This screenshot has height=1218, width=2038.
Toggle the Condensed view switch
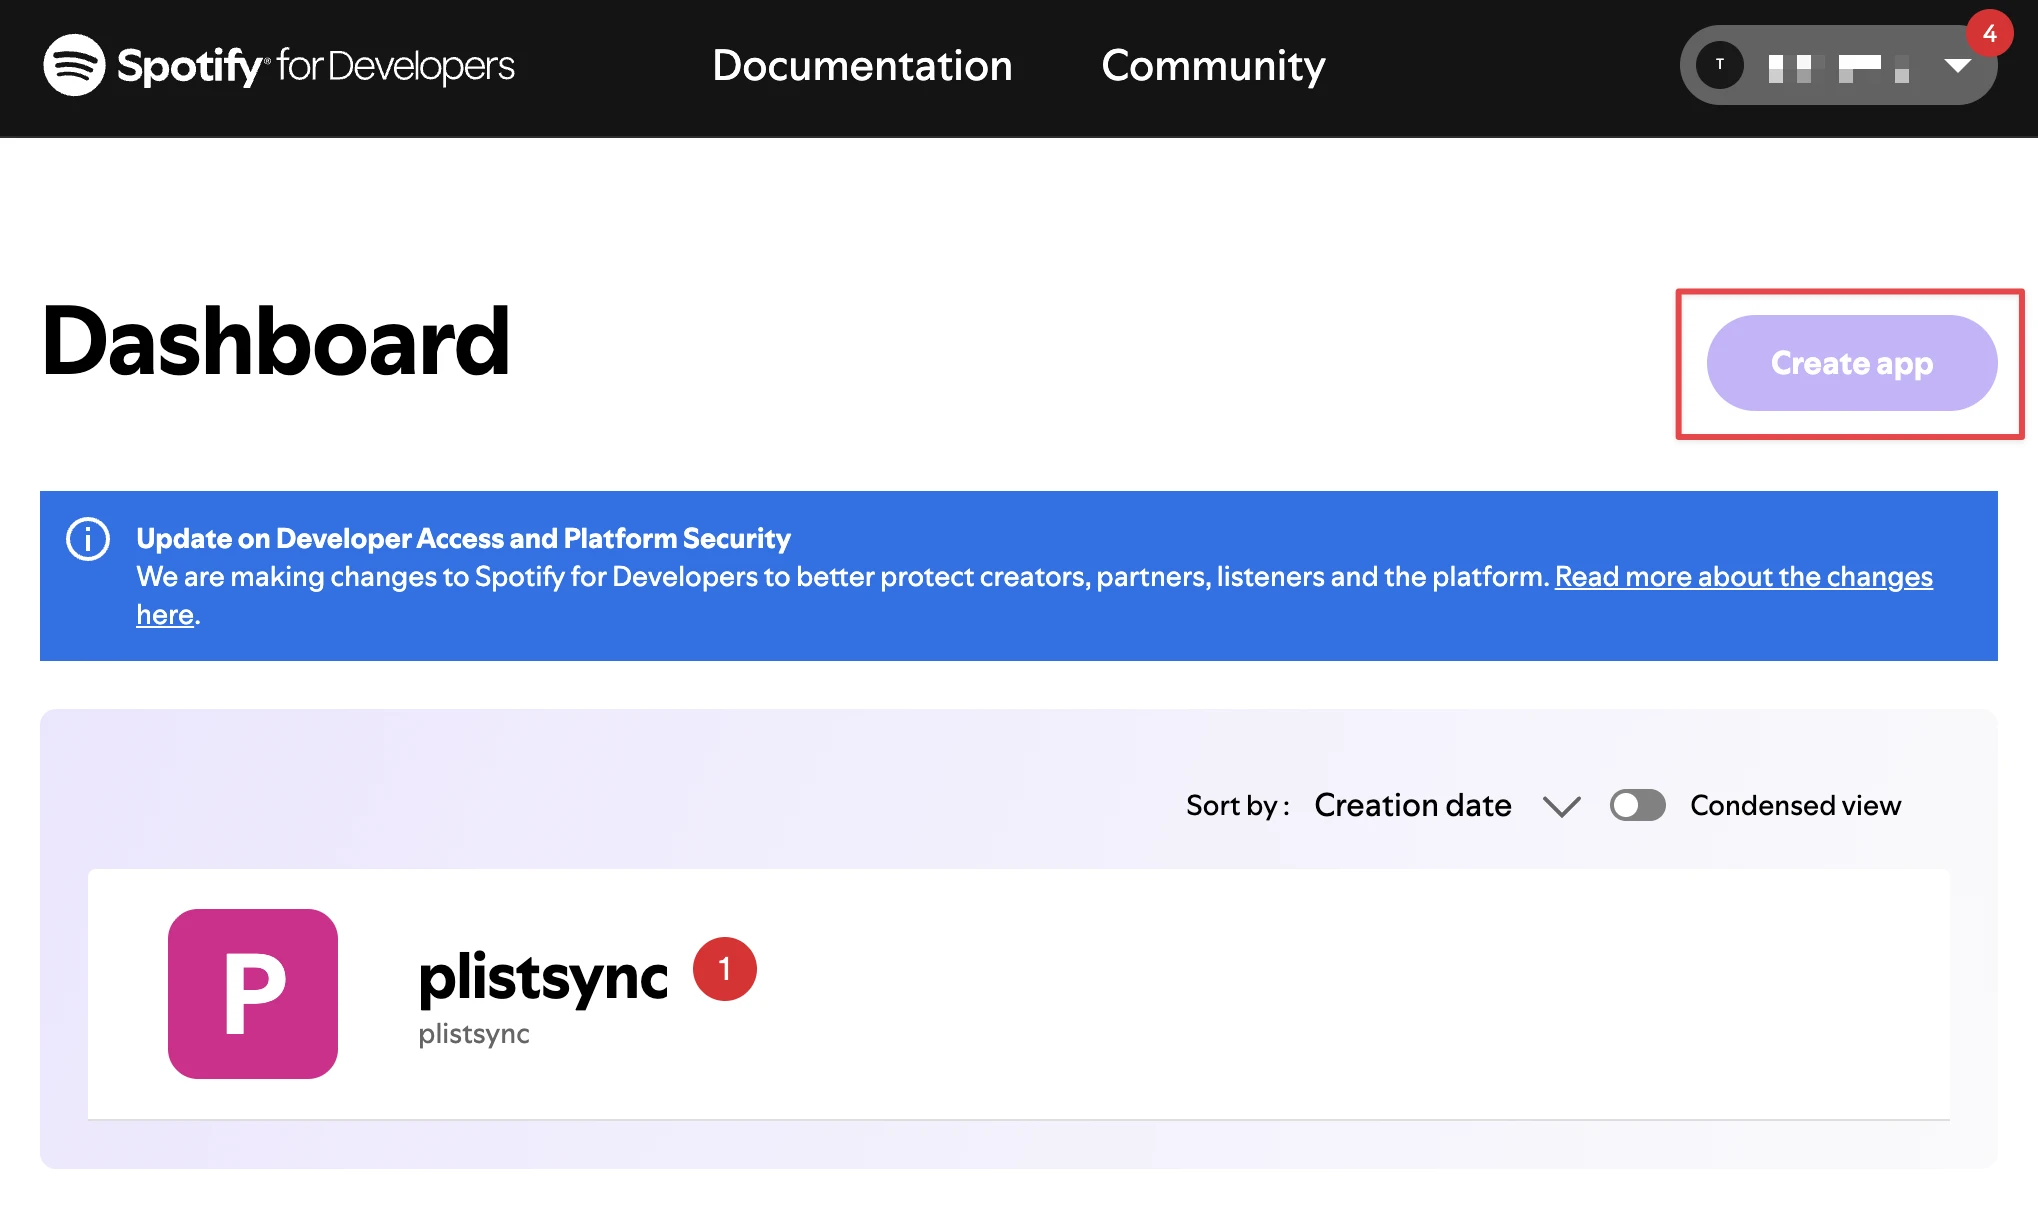click(1637, 805)
